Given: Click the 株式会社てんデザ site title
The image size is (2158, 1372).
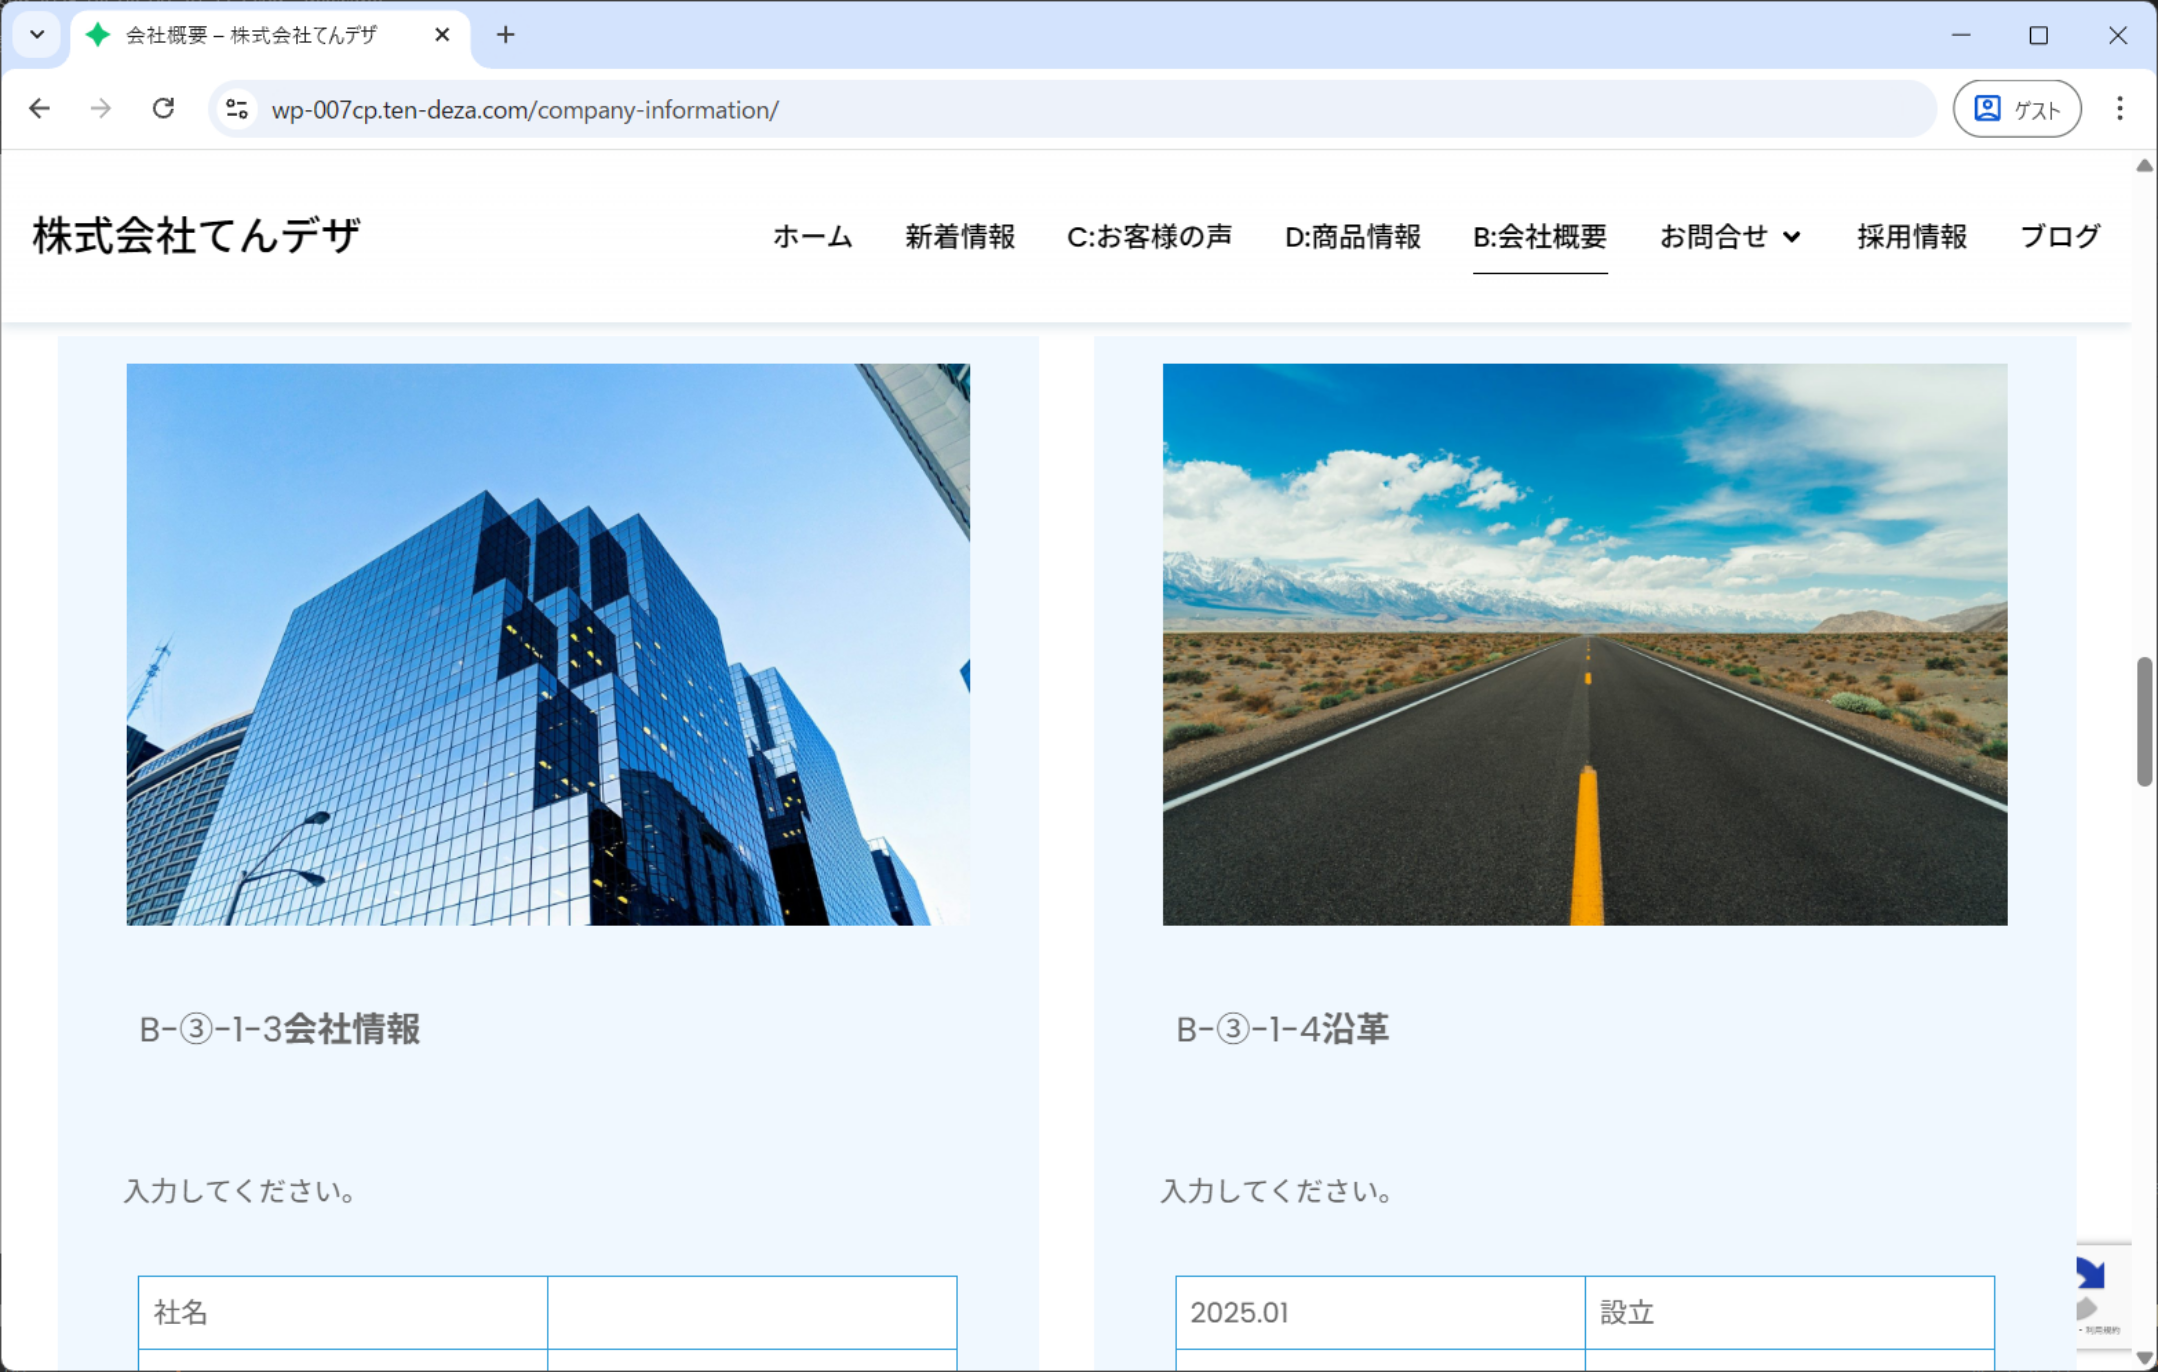Looking at the screenshot, I should pyautogui.click(x=197, y=236).
